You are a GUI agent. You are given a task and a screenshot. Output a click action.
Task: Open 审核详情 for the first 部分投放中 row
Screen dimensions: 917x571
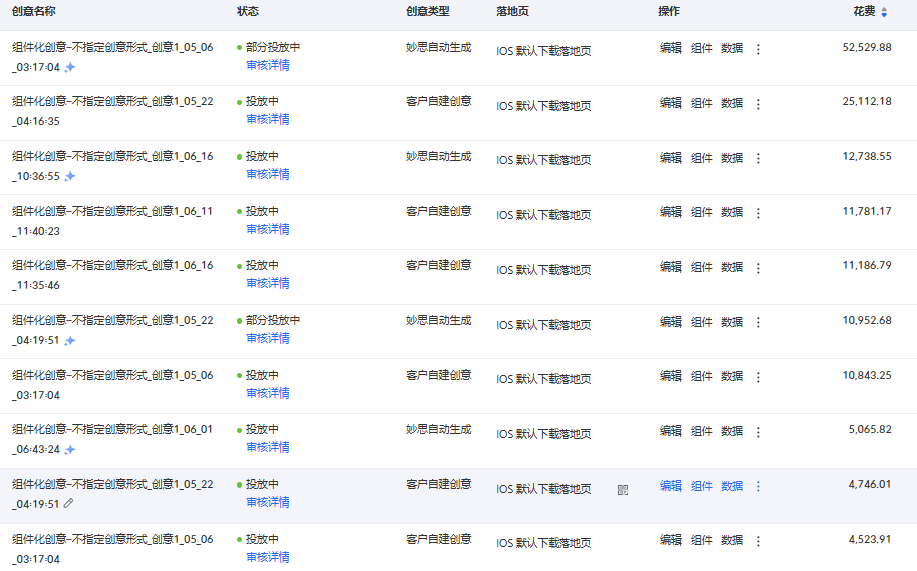tap(268, 65)
